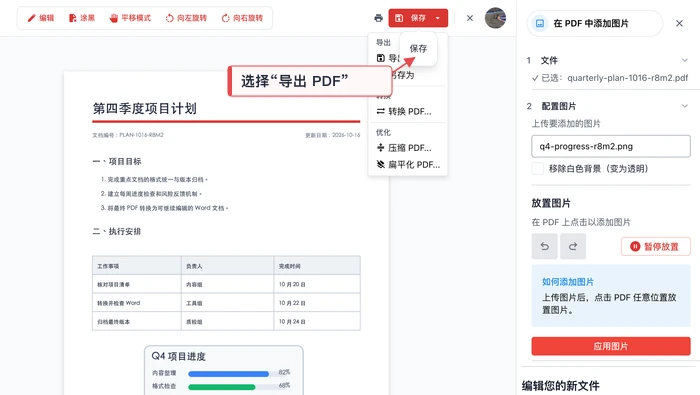
Task: Click the Q4 项目进度 chart title
Action: coord(179,356)
